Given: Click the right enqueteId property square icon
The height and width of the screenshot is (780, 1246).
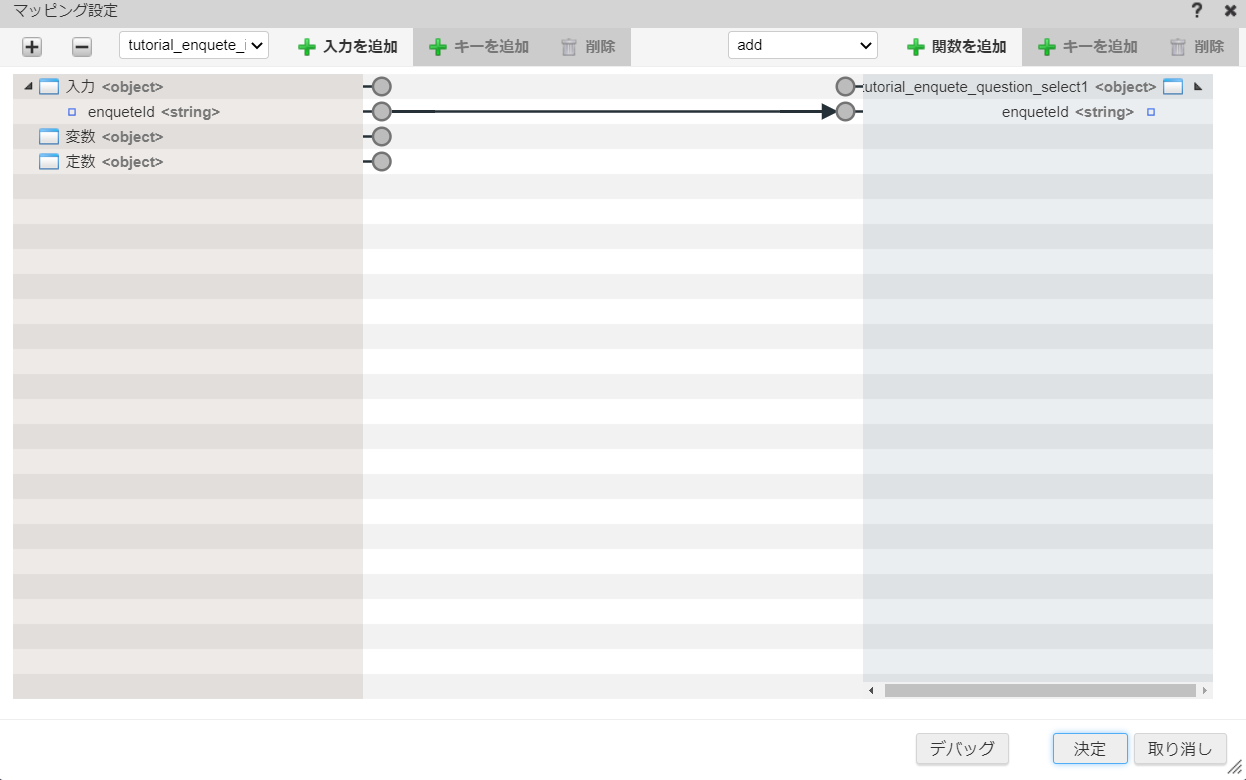Looking at the screenshot, I should tap(1151, 112).
